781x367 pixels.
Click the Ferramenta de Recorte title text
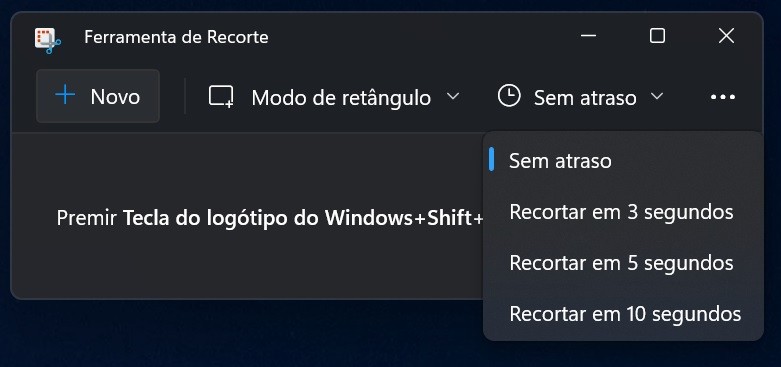[x=176, y=37]
